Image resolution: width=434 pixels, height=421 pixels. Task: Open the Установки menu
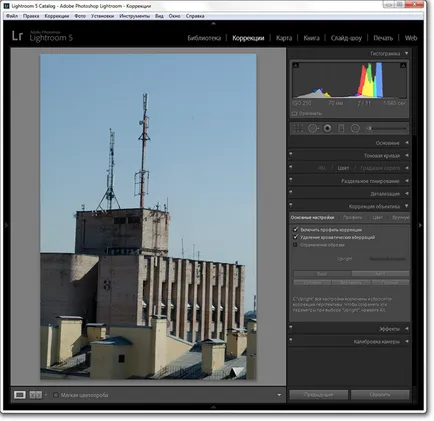pos(102,16)
